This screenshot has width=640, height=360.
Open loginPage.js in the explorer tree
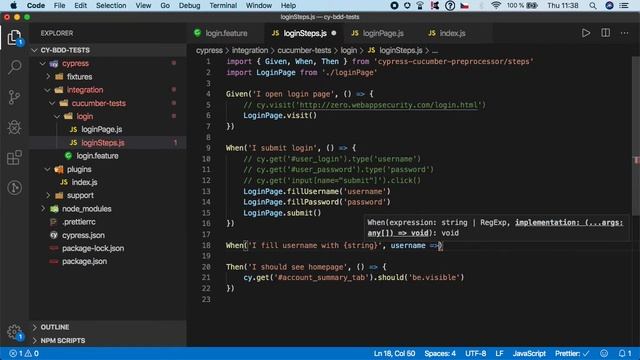(101, 129)
